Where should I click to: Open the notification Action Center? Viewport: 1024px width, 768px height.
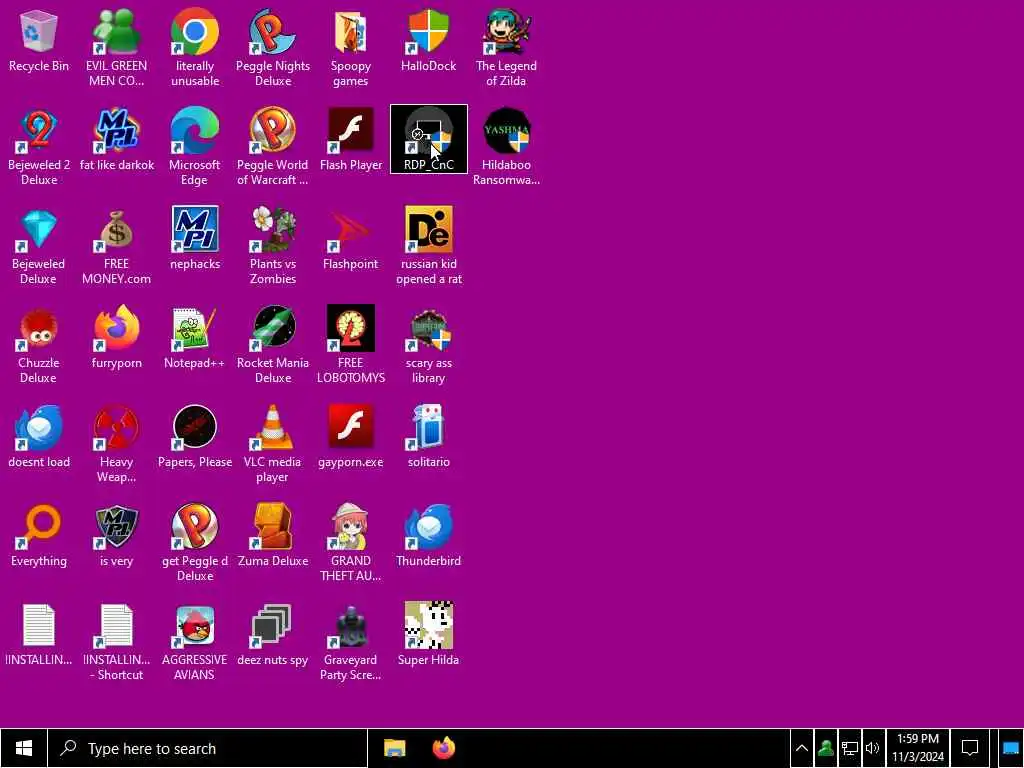coord(970,748)
